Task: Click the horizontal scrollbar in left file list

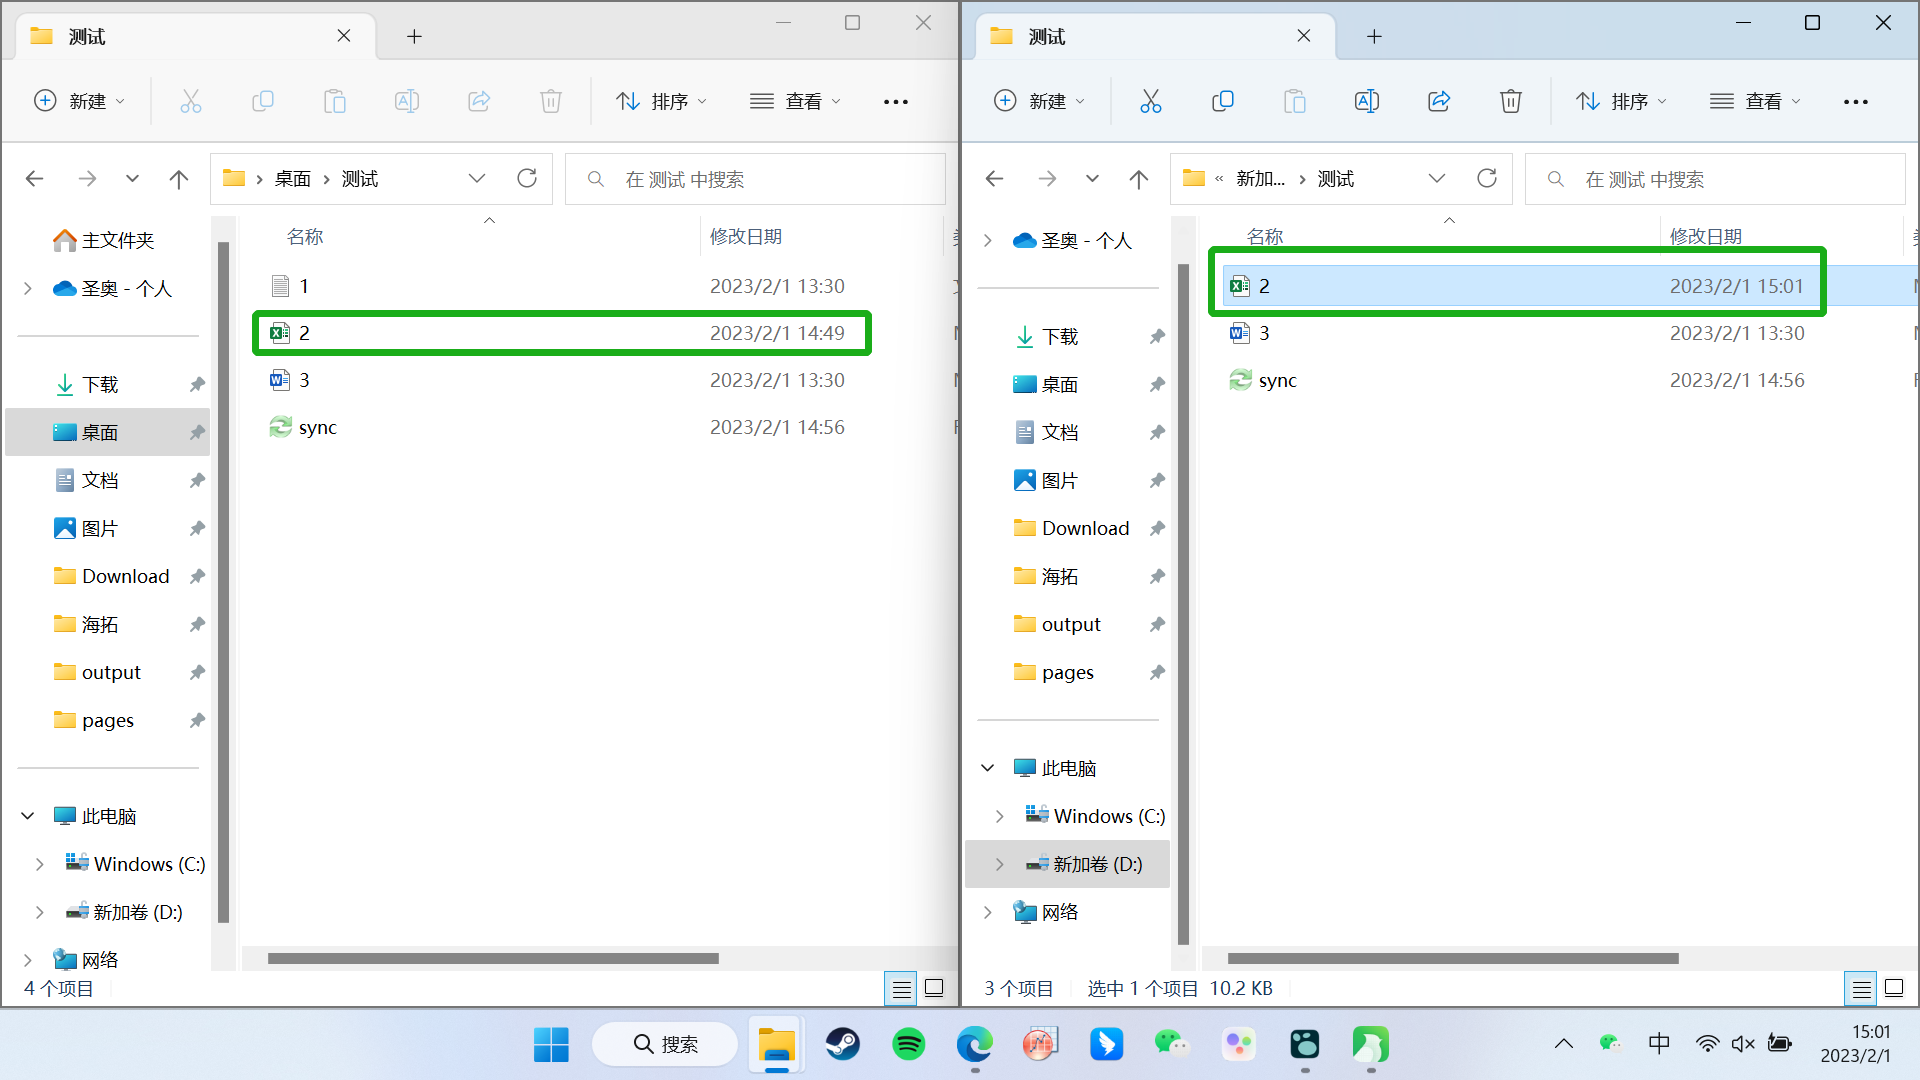Action: (x=493, y=958)
